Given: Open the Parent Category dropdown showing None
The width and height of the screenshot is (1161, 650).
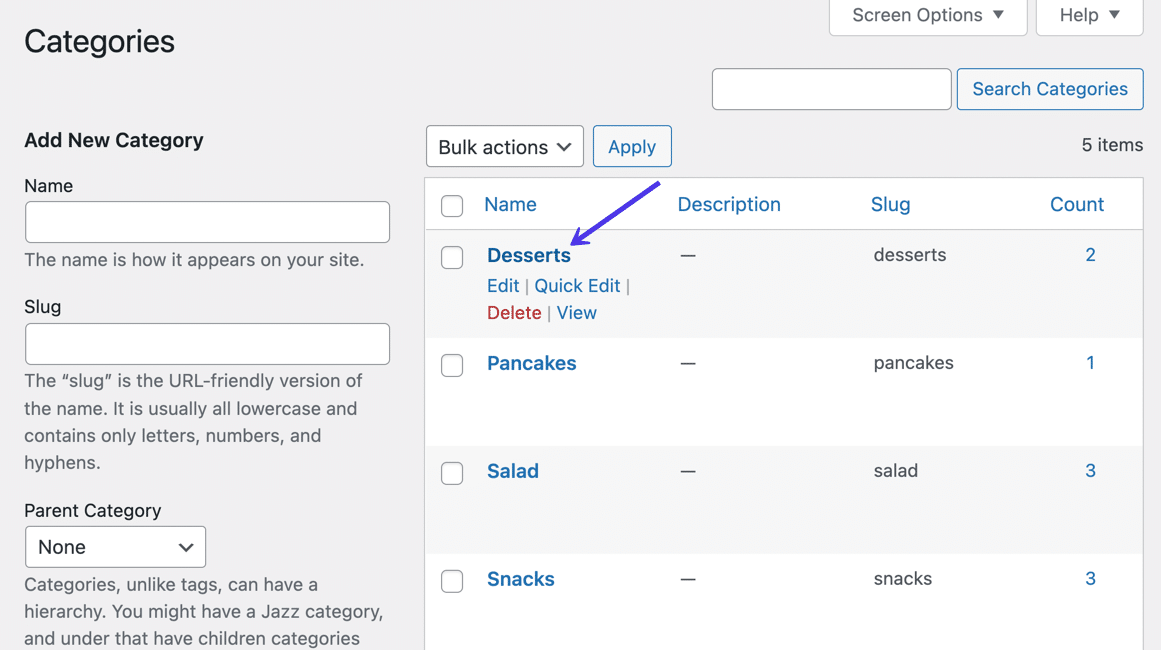Looking at the screenshot, I should pyautogui.click(x=114, y=546).
